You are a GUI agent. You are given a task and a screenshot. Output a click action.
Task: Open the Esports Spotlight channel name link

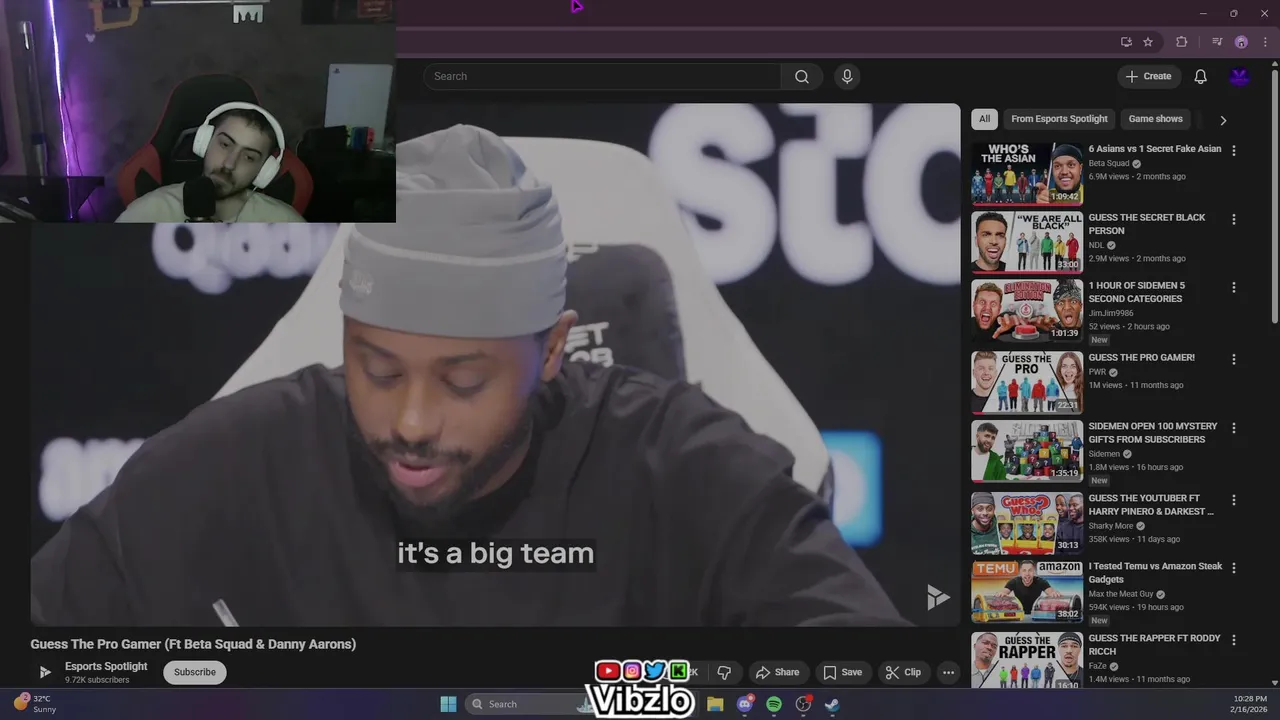point(106,666)
